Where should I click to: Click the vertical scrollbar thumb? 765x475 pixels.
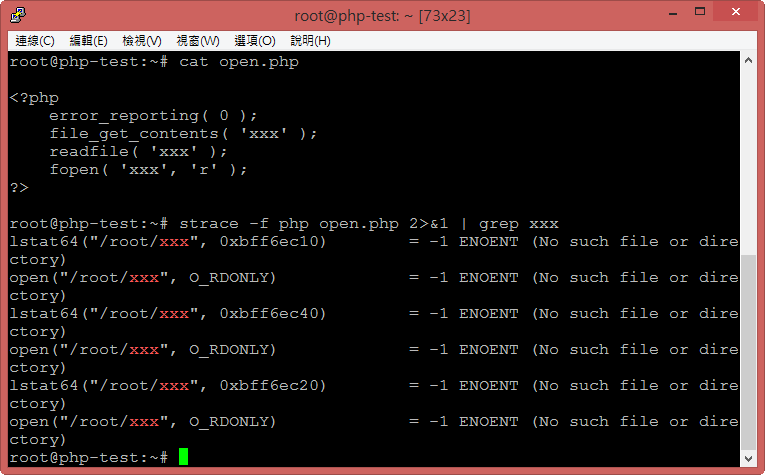tap(748, 352)
